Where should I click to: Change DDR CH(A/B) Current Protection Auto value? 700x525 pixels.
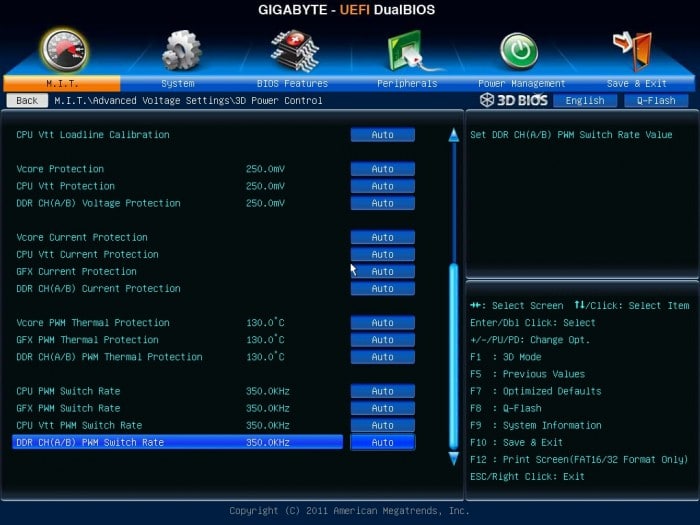point(383,289)
